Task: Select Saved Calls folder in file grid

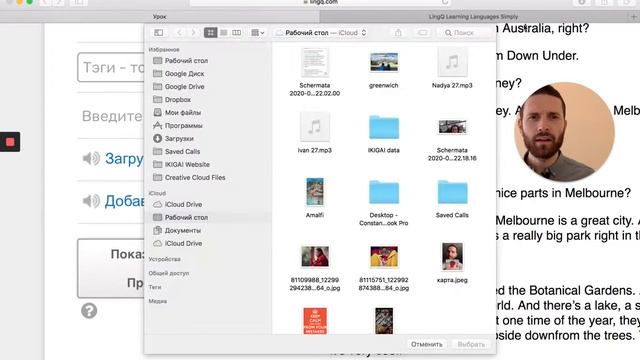Action: click(452, 198)
